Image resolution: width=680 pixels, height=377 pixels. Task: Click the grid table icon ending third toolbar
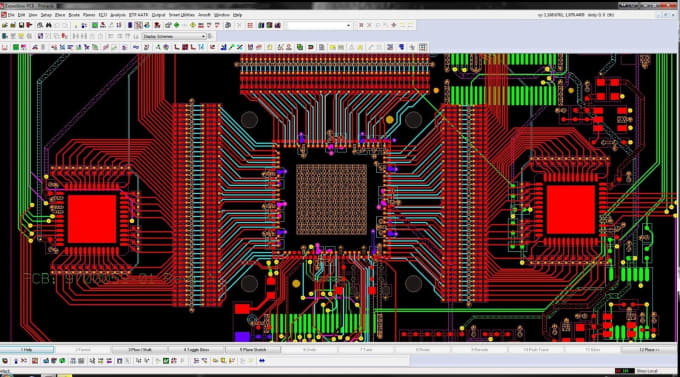click(423, 47)
